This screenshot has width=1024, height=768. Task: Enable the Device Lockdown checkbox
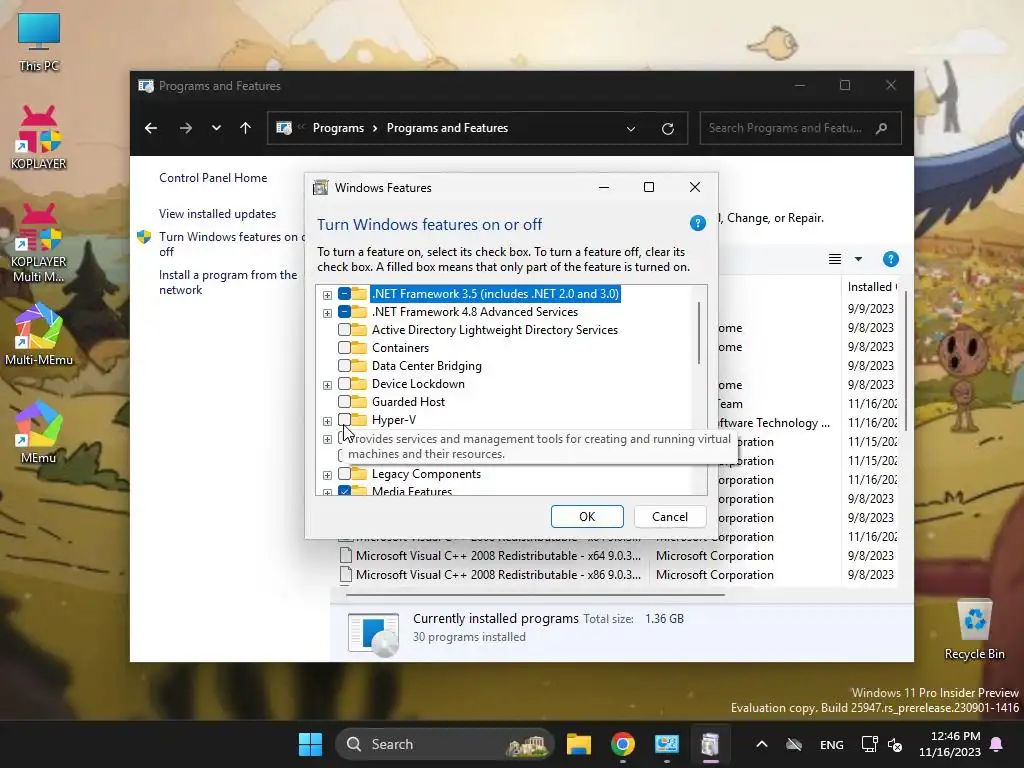[344, 384]
